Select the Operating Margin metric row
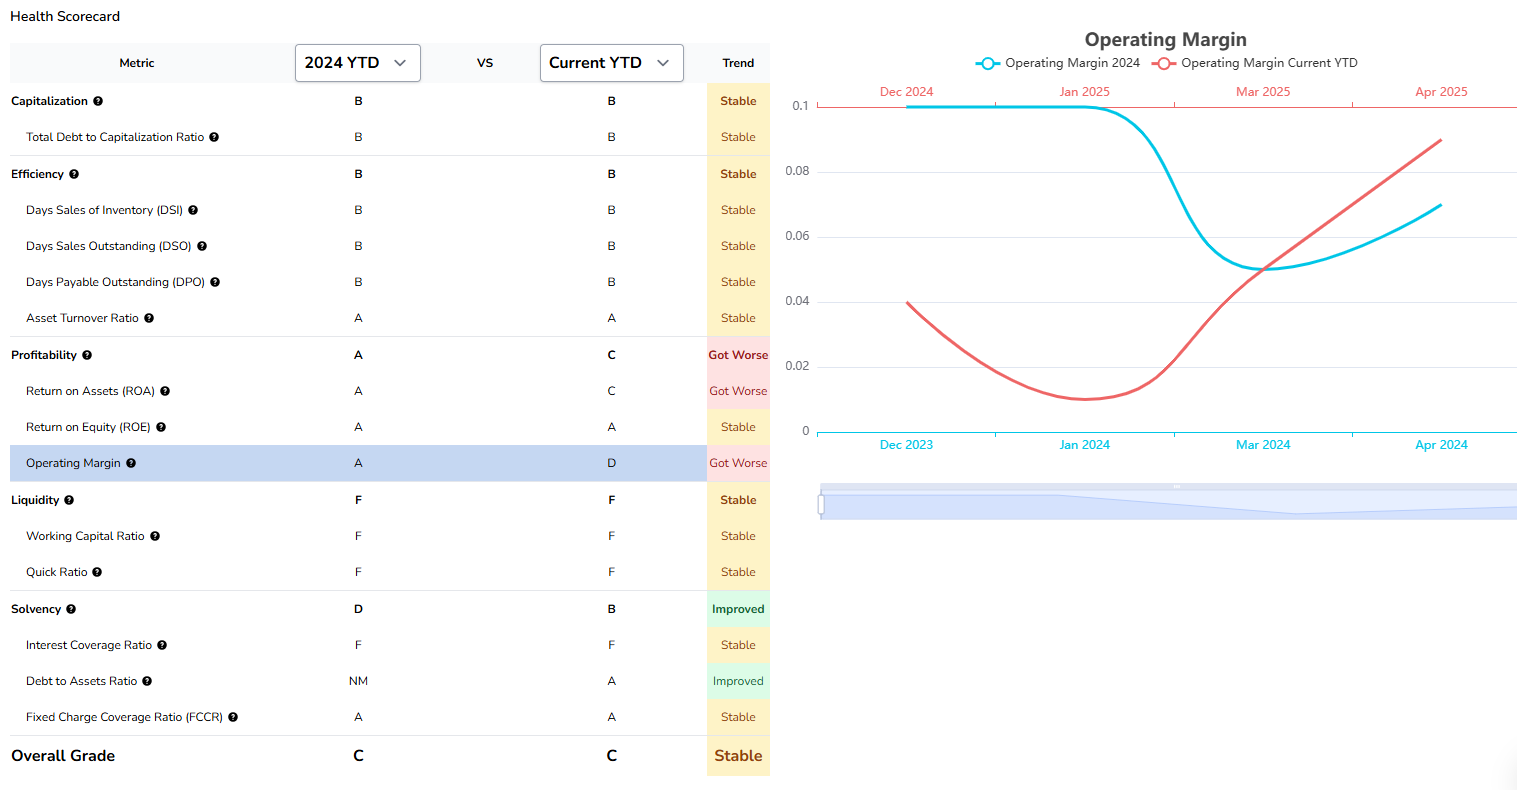The width and height of the screenshot is (1517, 790). (x=390, y=463)
